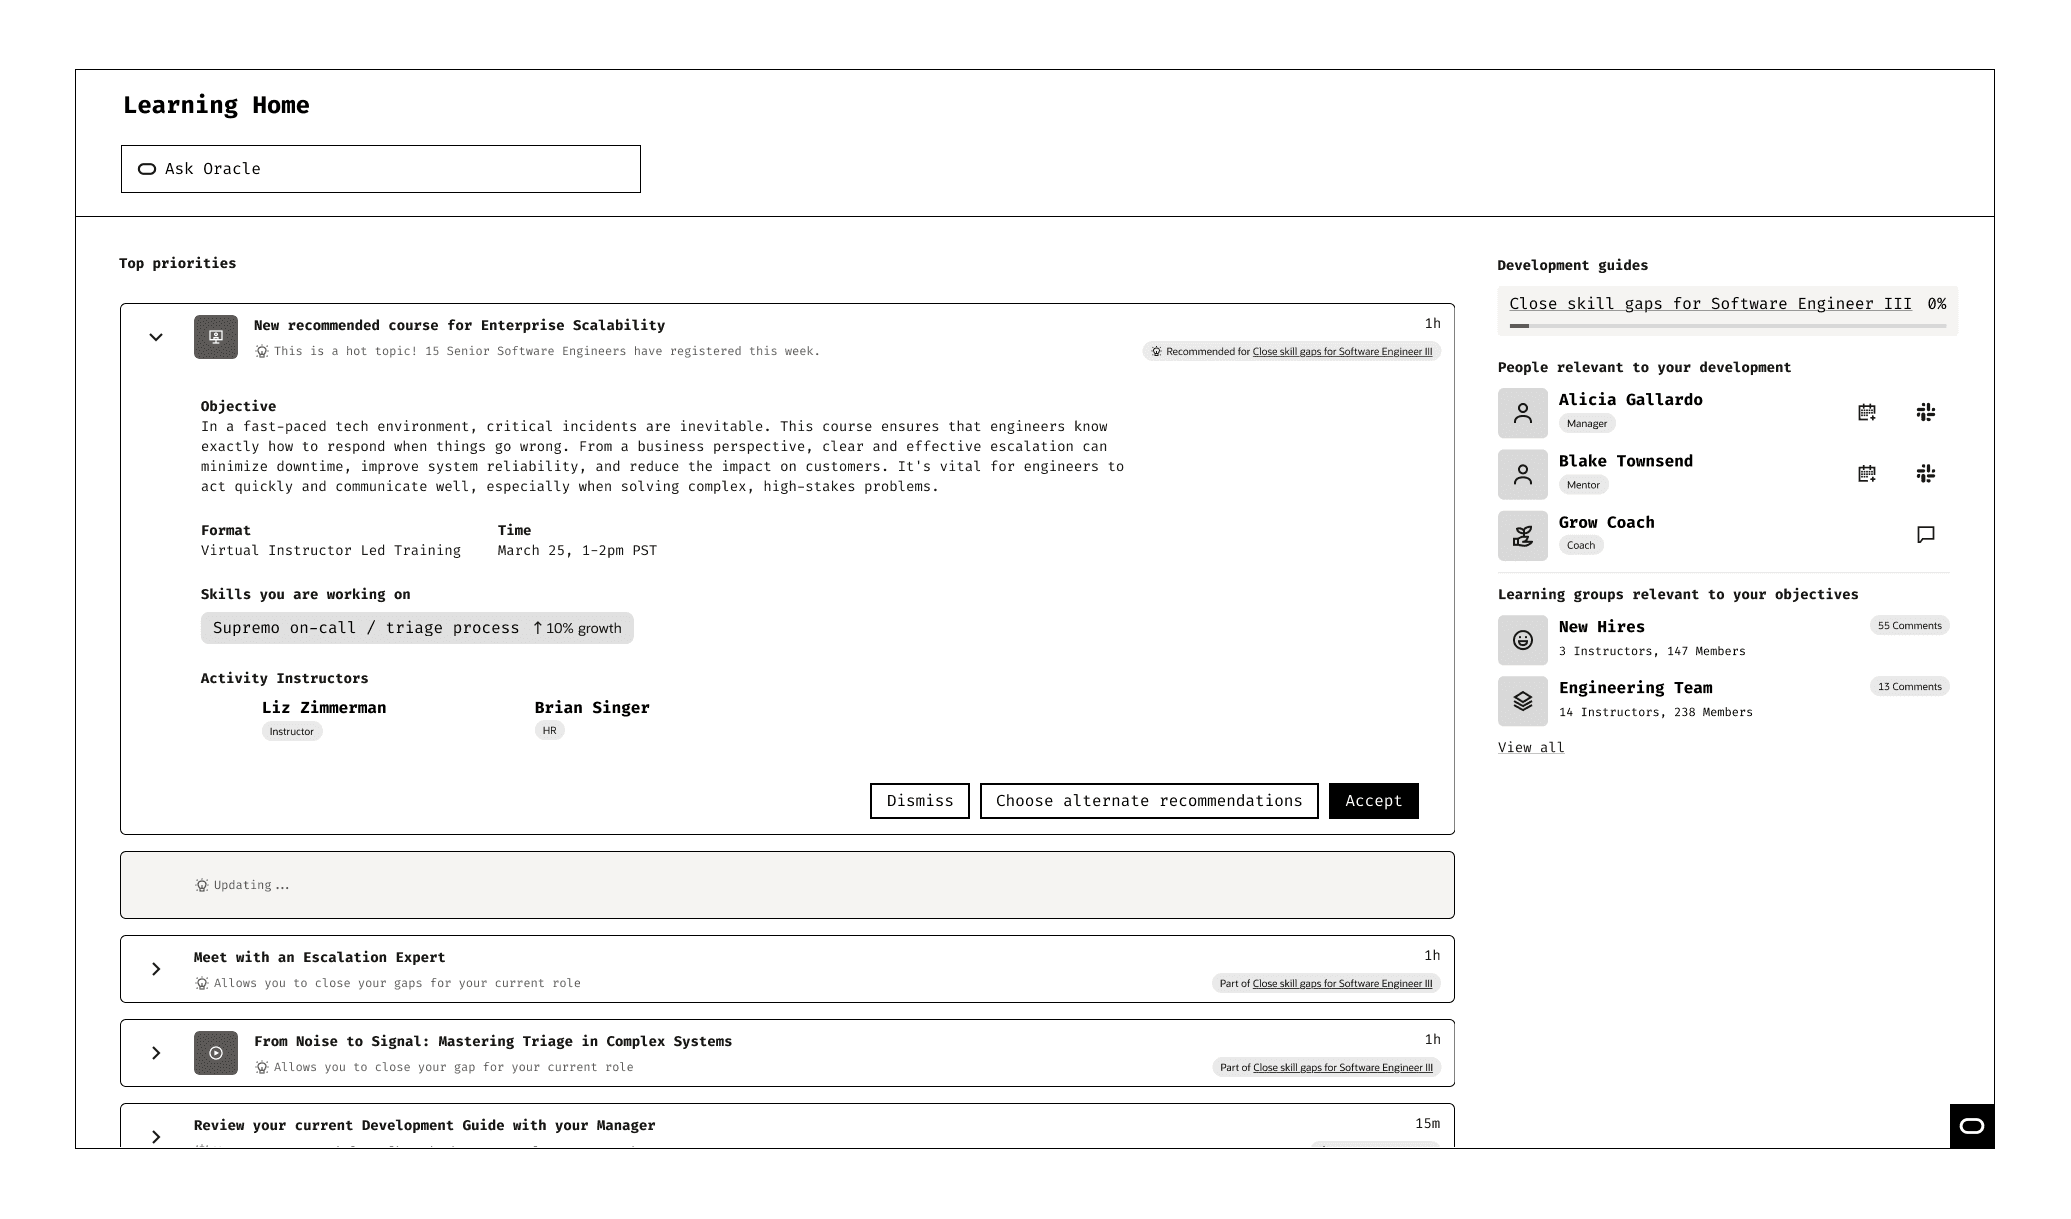This screenshot has width=2071, height=1219.
Task: Schedule meeting with Blake Townsend calendar icon
Action: click(x=1866, y=474)
